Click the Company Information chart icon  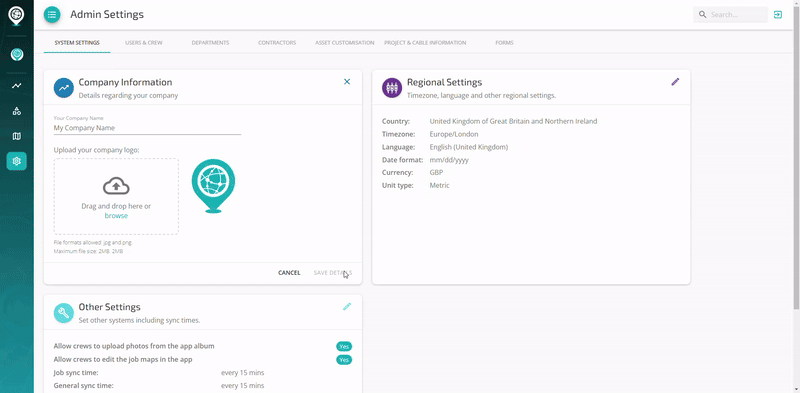[64, 88]
